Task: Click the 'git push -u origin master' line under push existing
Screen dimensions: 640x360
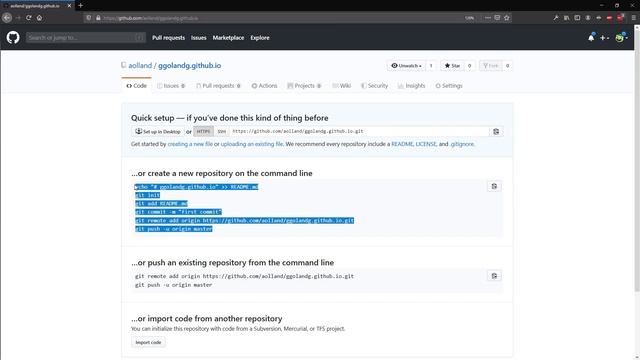Action: coord(173,285)
